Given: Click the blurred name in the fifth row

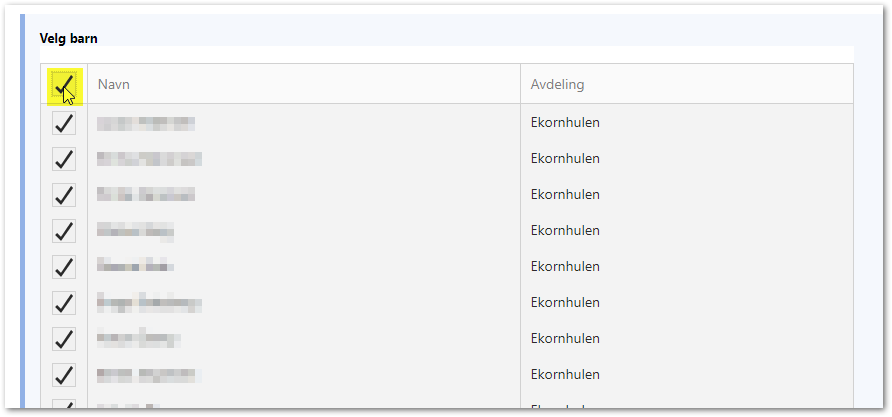Looking at the screenshot, I should pos(135,265).
